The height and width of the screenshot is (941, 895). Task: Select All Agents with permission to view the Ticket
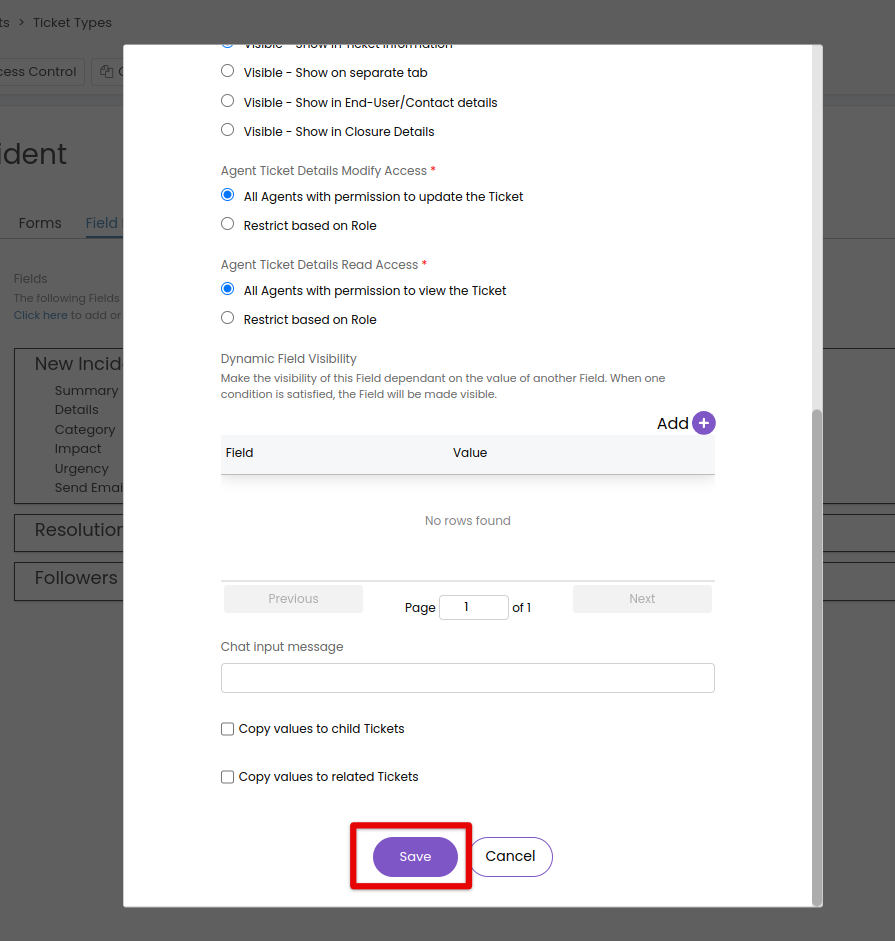pos(227,290)
